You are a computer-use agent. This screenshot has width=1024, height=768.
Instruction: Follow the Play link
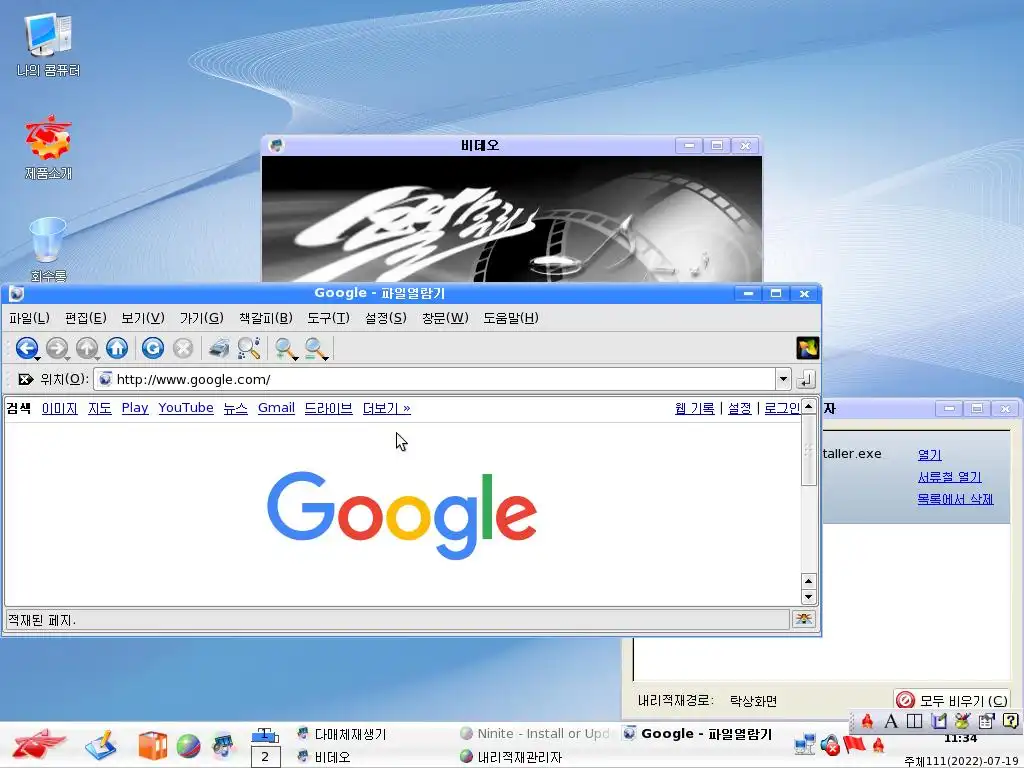click(x=135, y=408)
